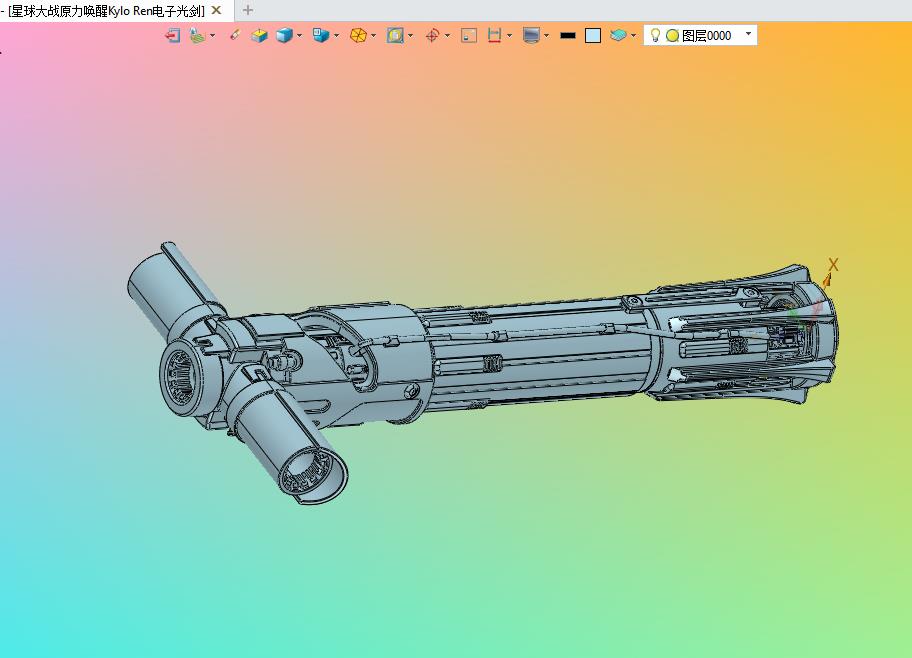Expand the shaded cube display dropdown
This screenshot has height=658, width=912.
tap(300, 35)
